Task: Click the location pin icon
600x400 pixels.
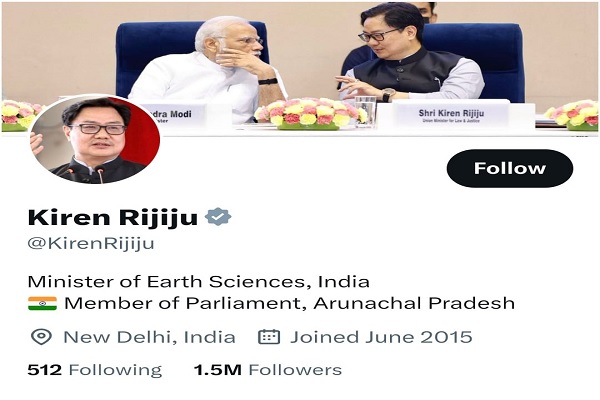Action: click(x=41, y=337)
